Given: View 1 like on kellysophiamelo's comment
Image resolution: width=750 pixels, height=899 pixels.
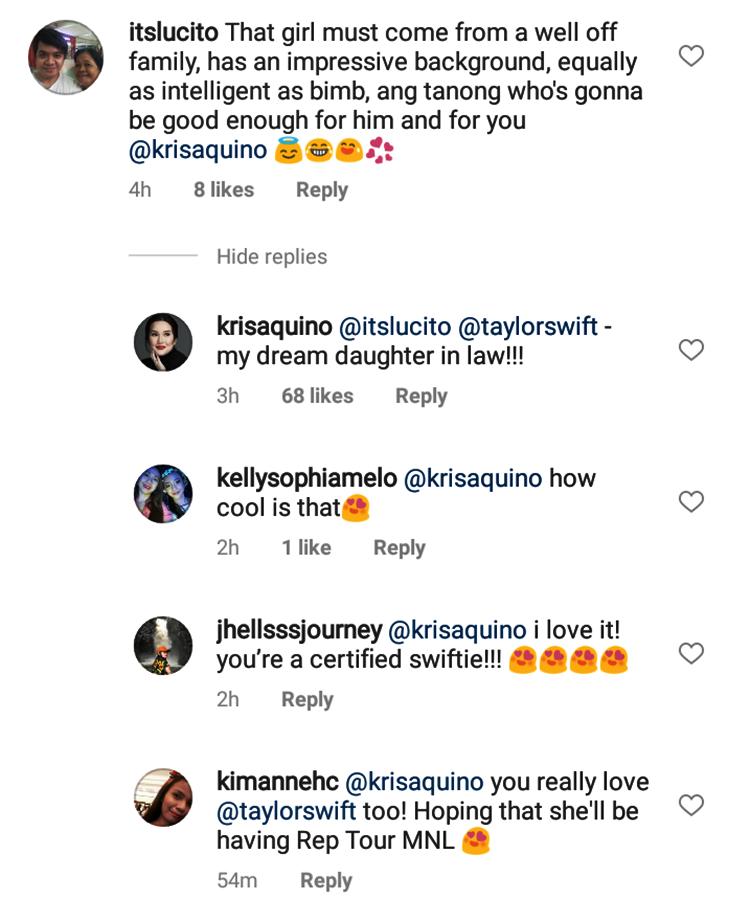Looking at the screenshot, I should click(306, 548).
